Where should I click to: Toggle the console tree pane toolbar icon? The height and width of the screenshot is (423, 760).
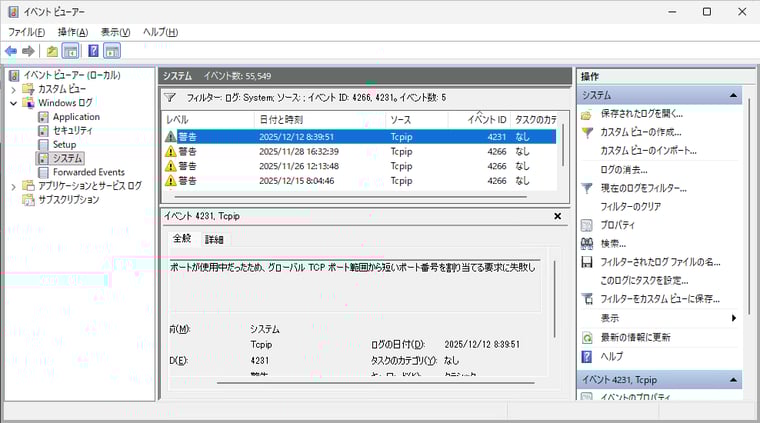[71, 51]
